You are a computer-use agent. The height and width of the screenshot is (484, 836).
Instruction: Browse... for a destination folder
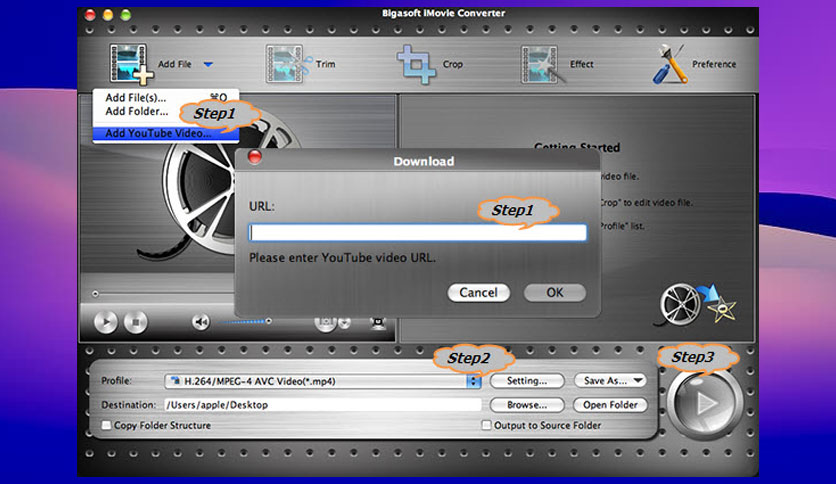[x=527, y=405]
